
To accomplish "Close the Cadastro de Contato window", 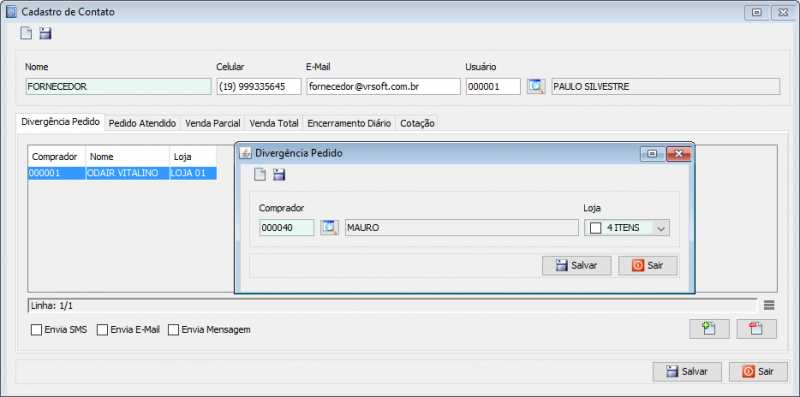I will pos(784,13).
